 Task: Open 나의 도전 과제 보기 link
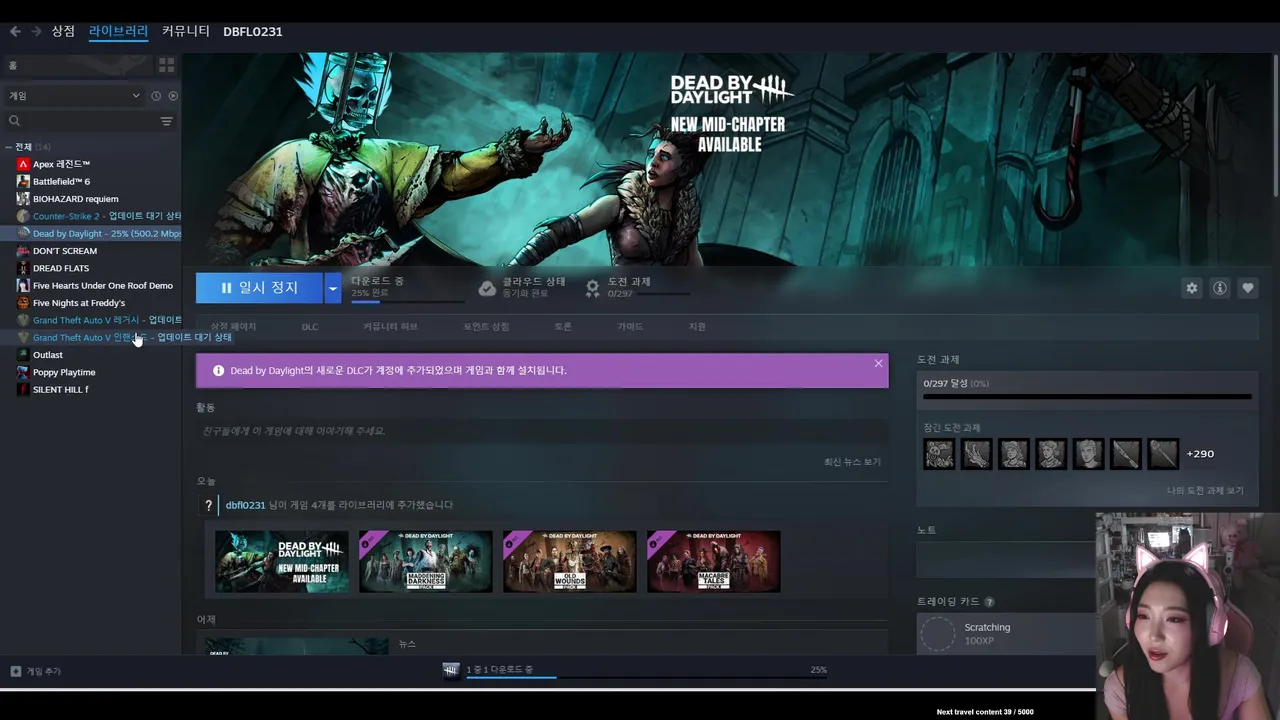tap(1205, 491)
